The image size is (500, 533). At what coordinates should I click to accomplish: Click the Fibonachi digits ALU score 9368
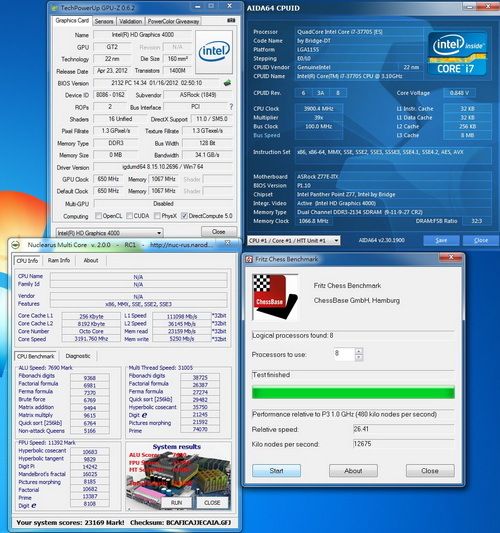[x=90, y=378]
